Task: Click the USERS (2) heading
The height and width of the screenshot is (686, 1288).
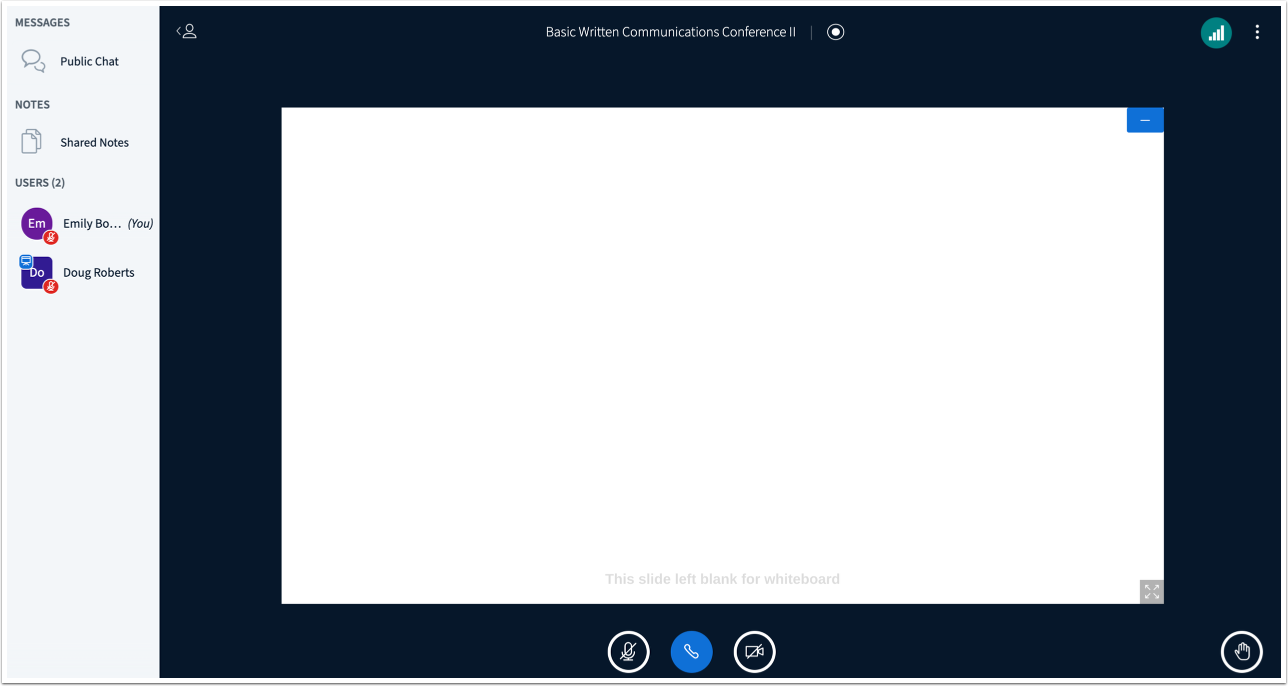Action: [40, 183]
